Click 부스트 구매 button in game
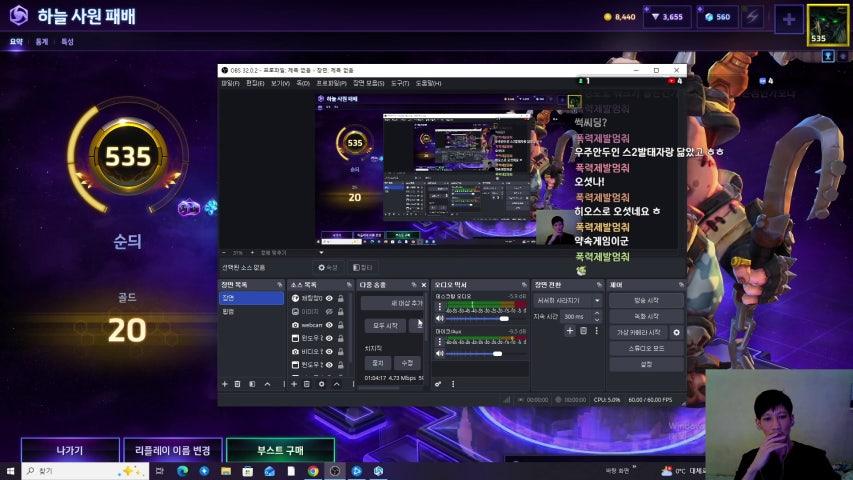 (x=280, y=450)
